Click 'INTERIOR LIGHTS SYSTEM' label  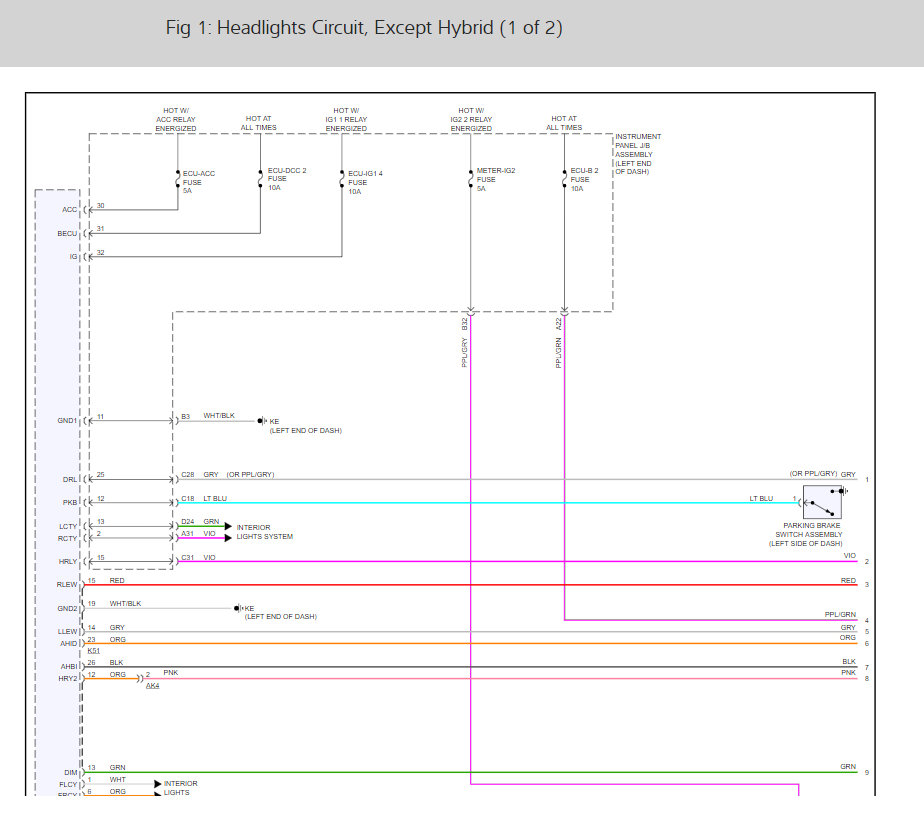pyautogui.click(x=265, y=532)
